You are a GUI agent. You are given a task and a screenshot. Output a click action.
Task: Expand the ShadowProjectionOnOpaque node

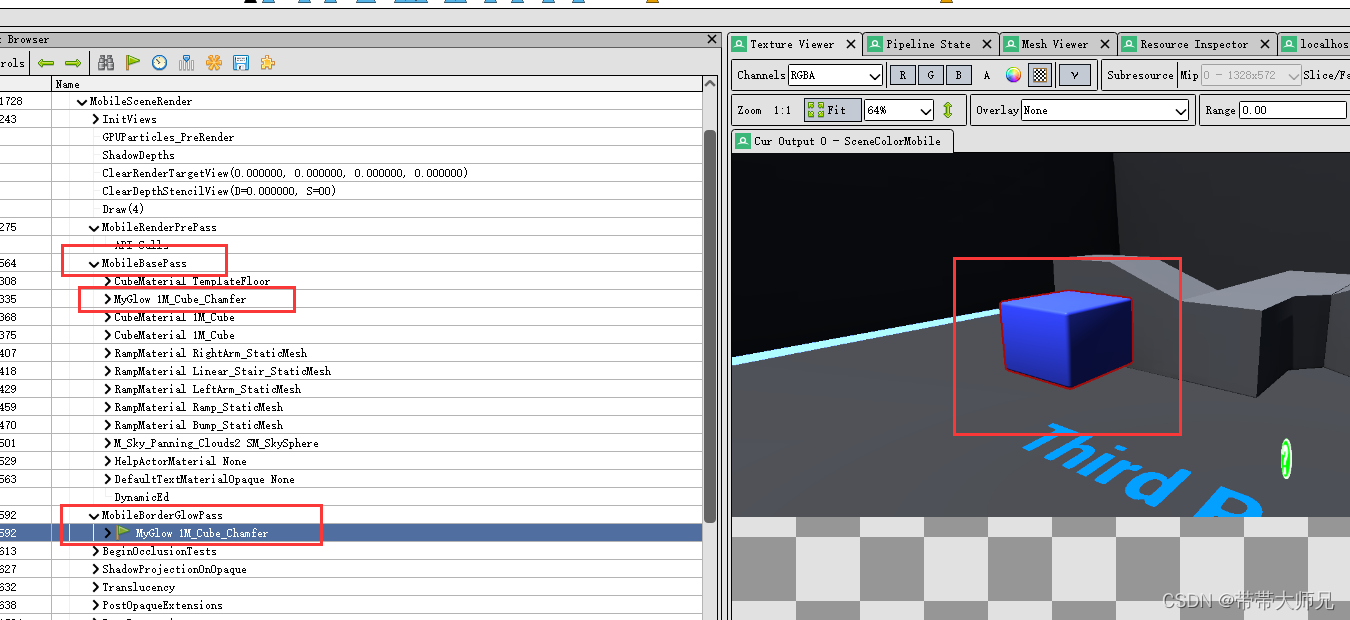click(95, 569)
